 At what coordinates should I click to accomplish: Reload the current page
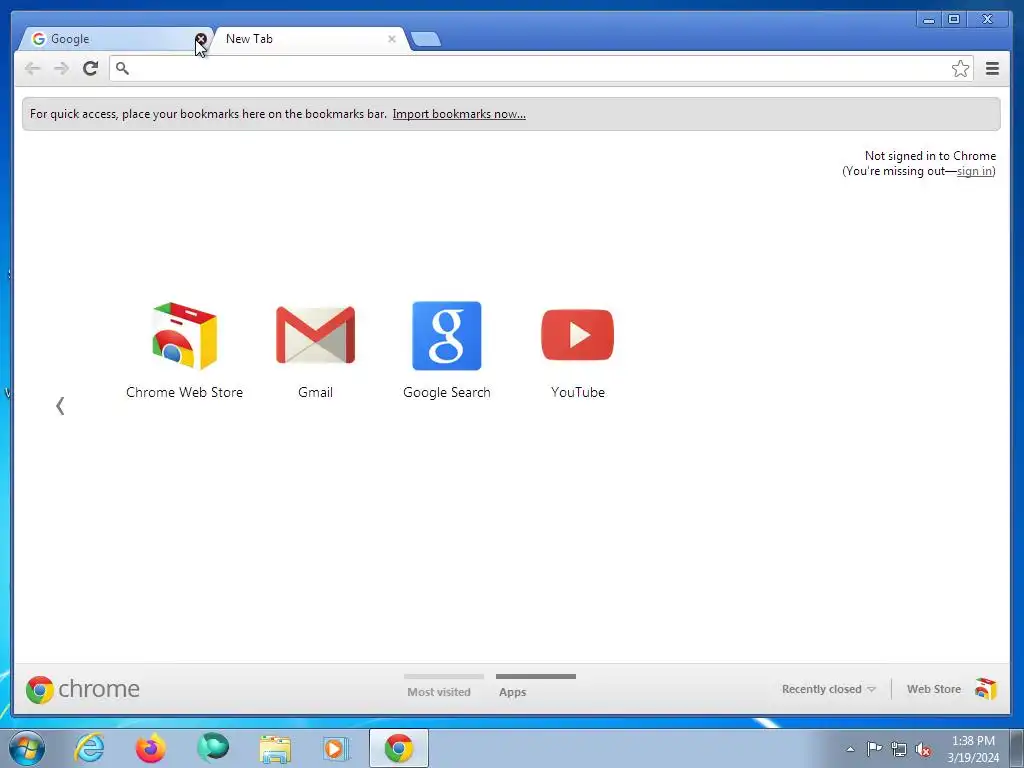90,68
